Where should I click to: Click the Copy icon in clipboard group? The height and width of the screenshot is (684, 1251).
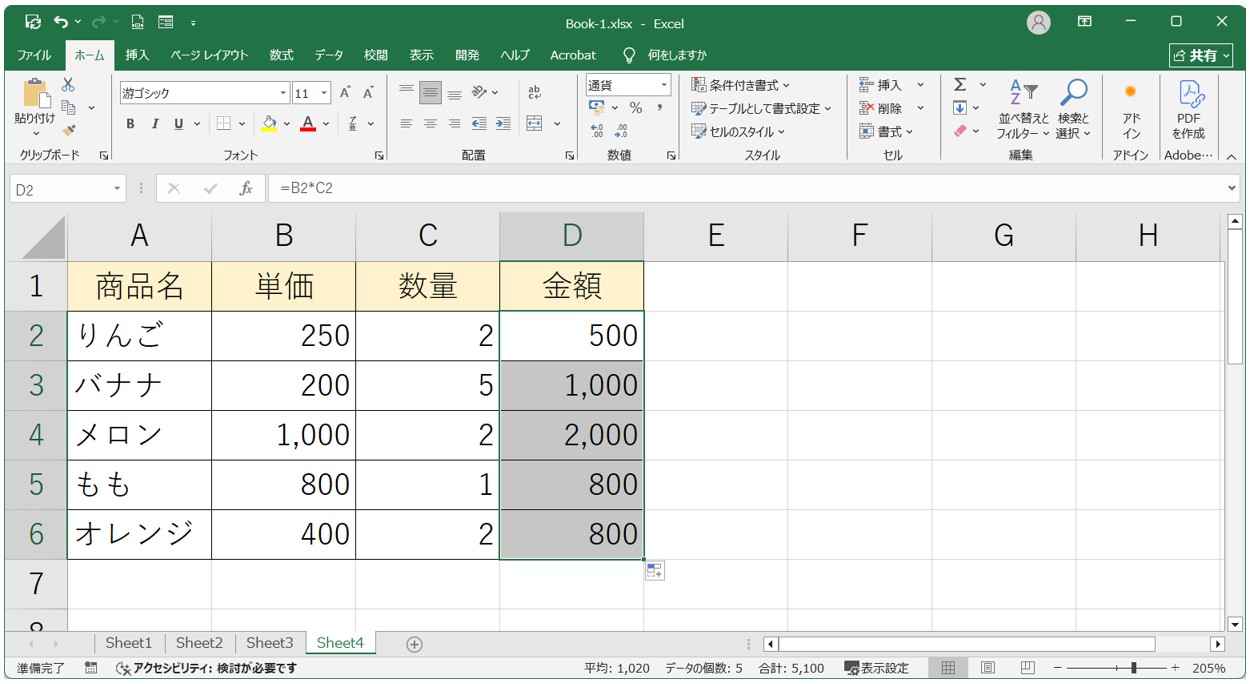[69, 107]
